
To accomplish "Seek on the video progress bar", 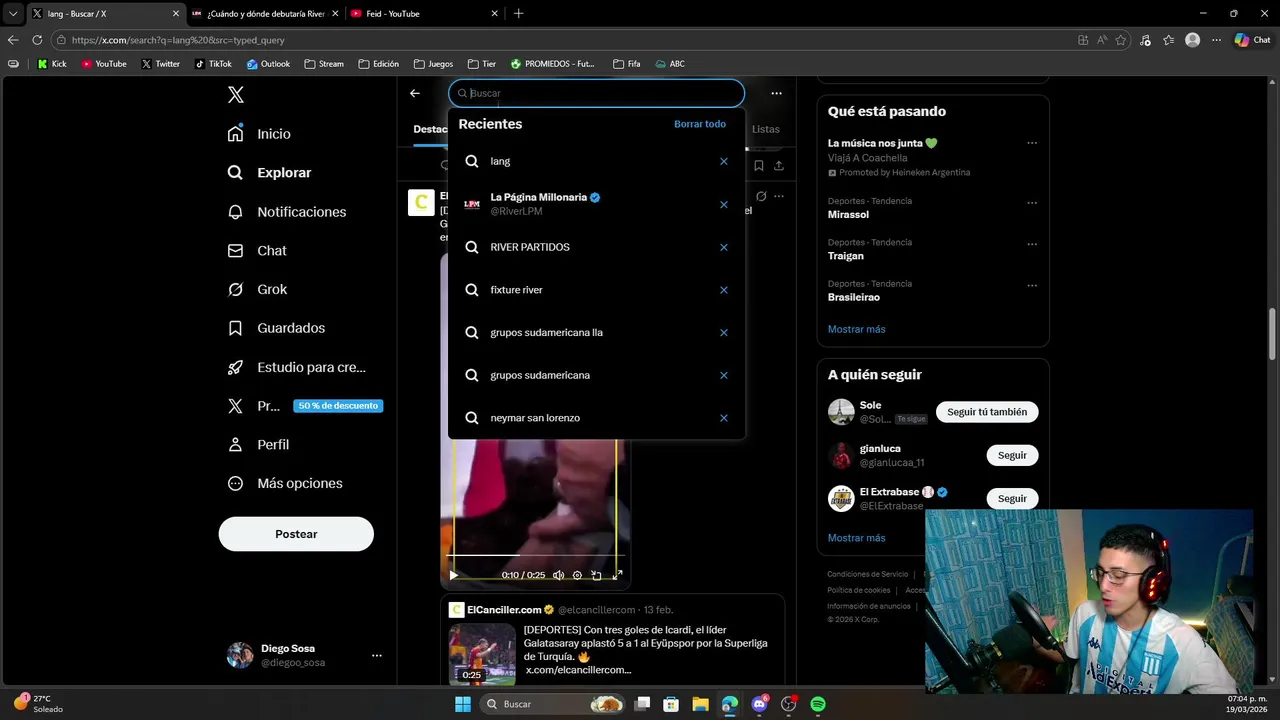I will pyautogui.click(x=535, y=555).
